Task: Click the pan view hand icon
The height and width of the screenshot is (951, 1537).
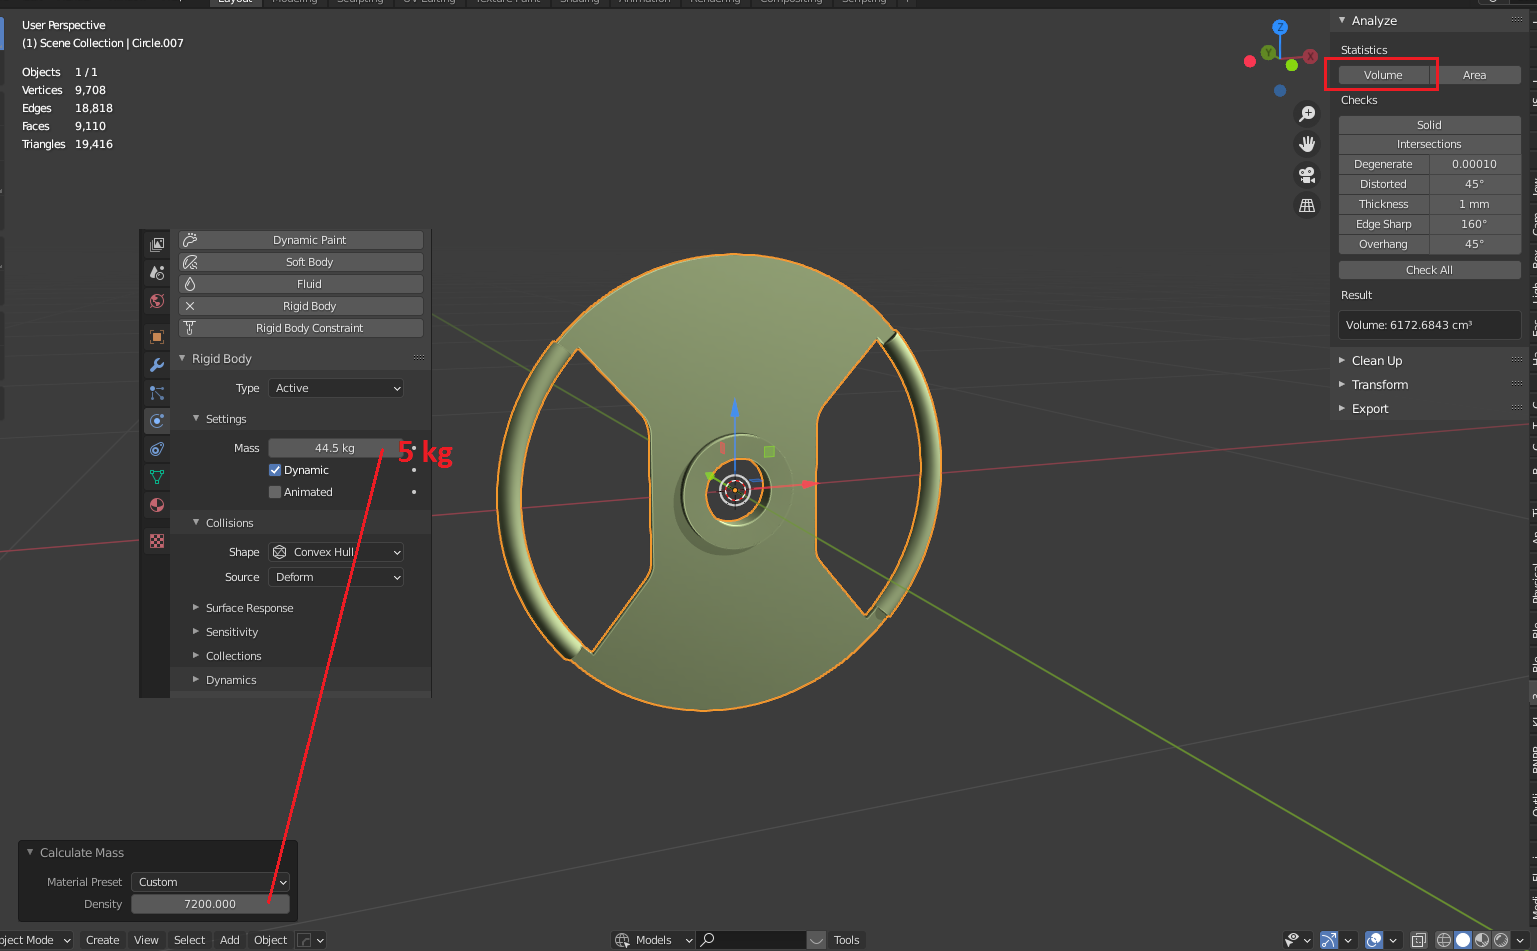Action: click(1306, 144)
